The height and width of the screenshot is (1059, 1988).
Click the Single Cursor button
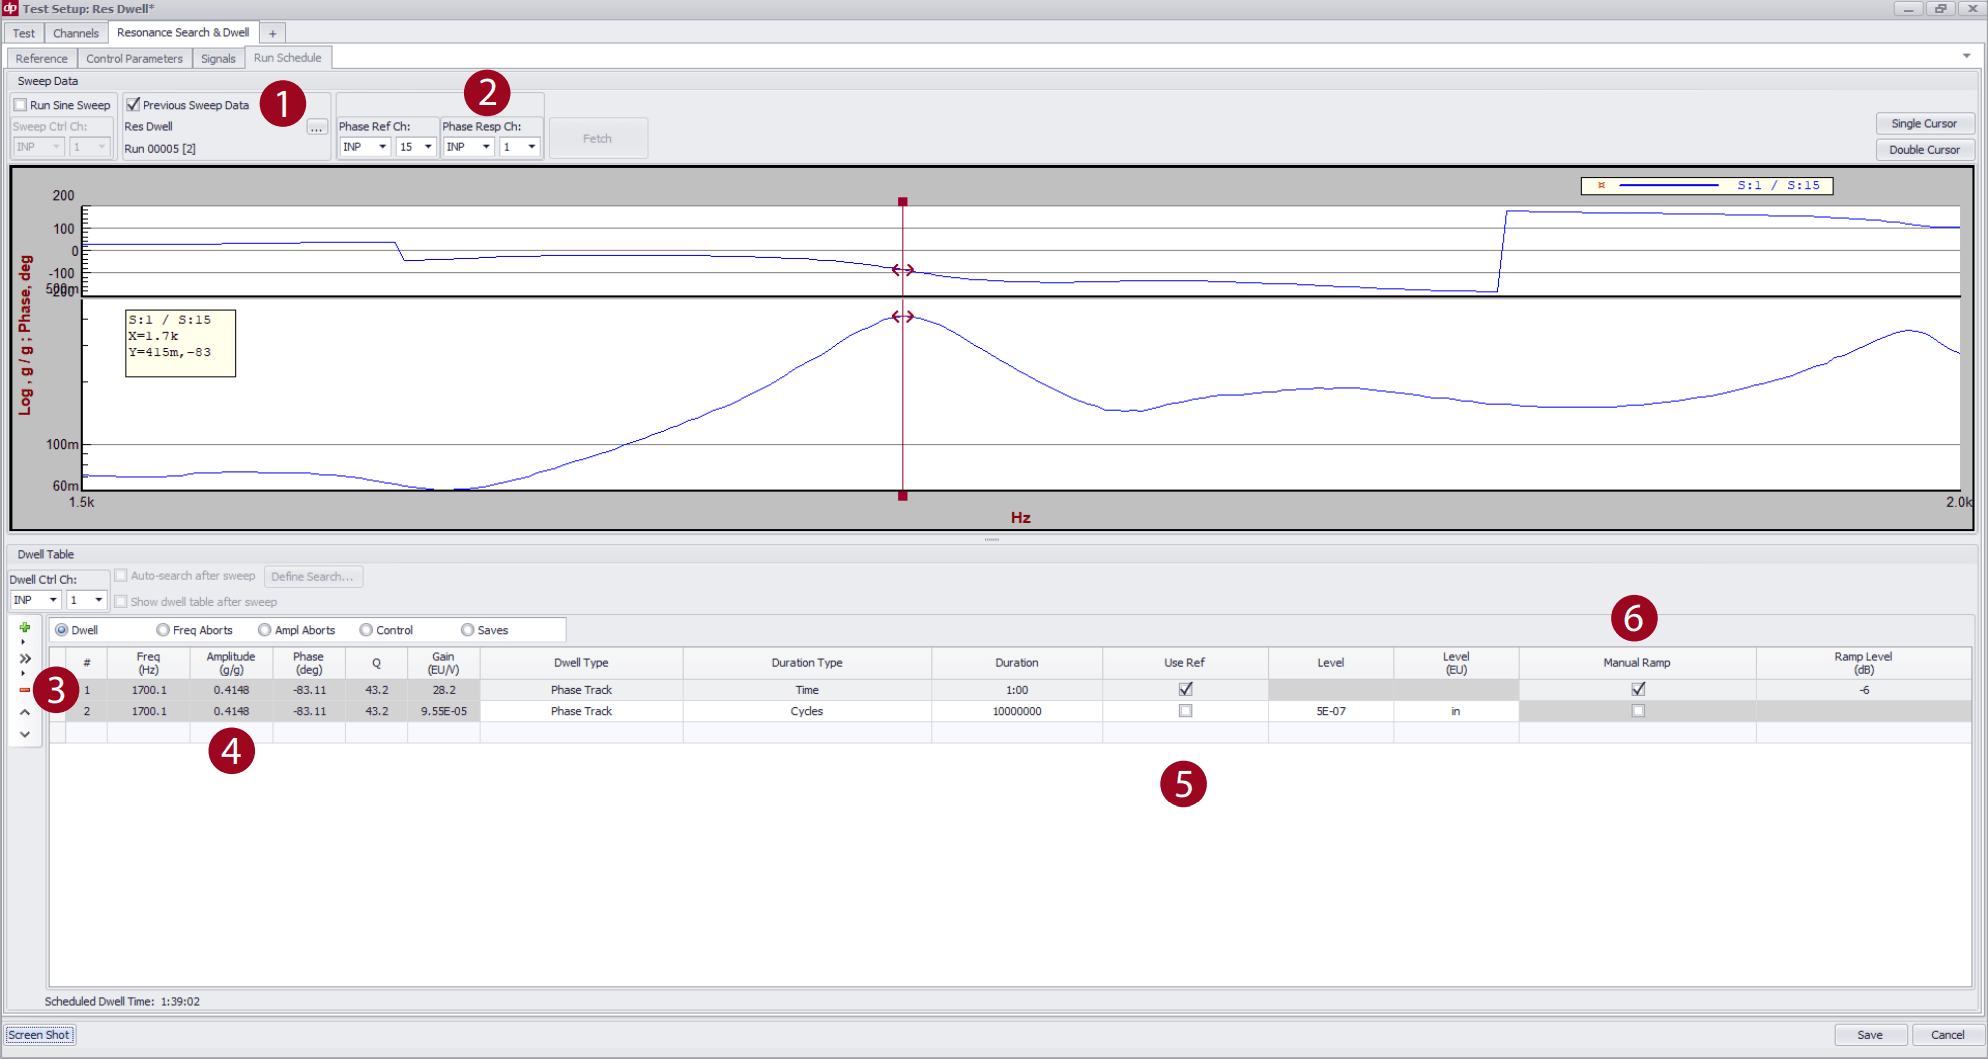[x=1924, y=123]
